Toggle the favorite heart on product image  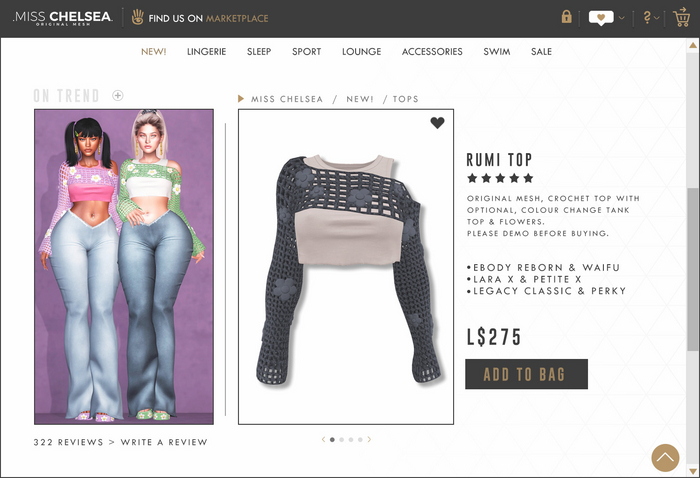438,123
